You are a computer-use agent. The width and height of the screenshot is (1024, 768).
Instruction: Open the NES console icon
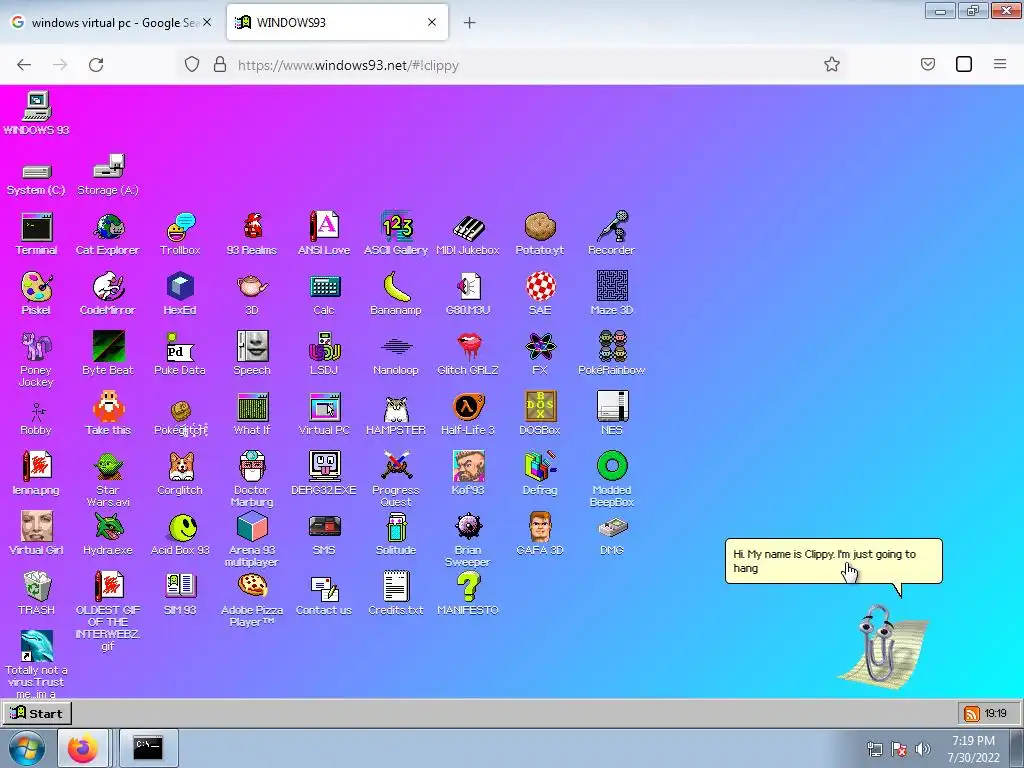click(x=612, y=407)
